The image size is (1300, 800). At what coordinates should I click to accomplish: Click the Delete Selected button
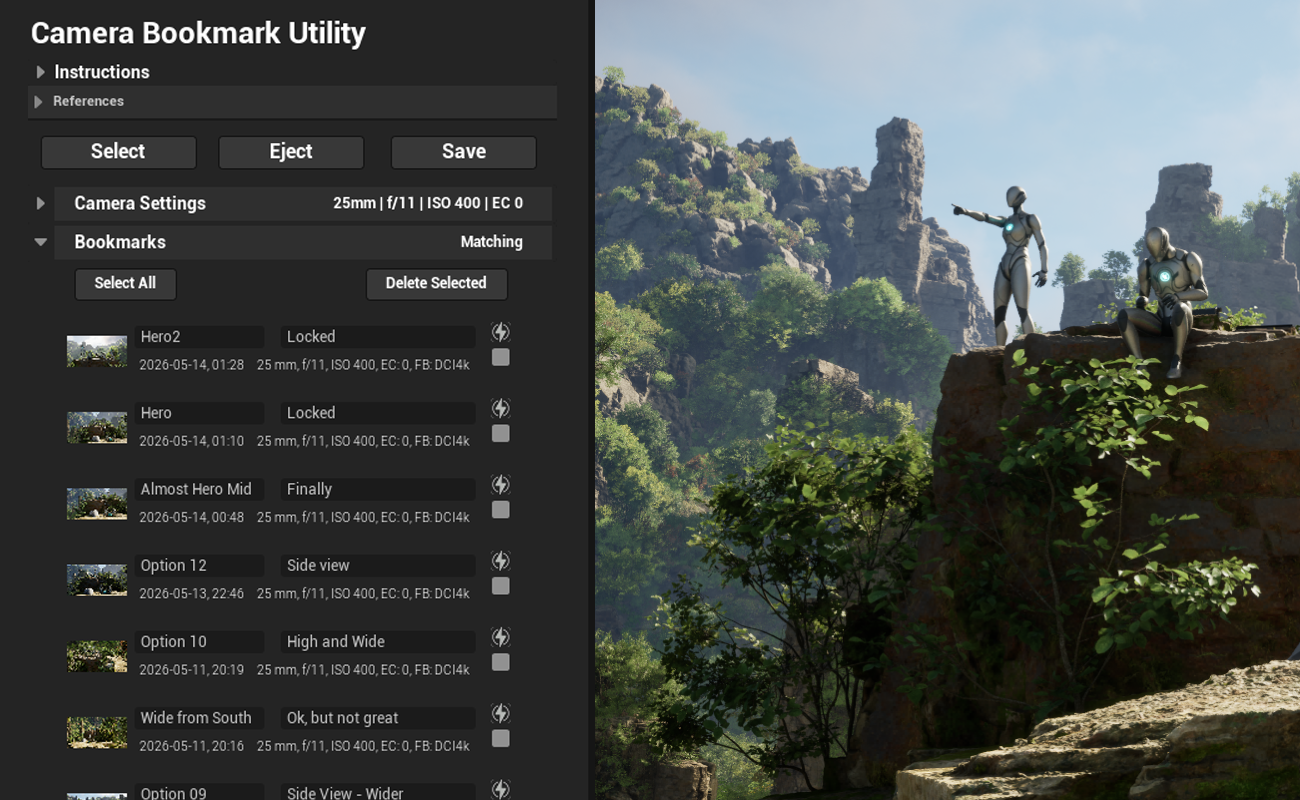click(x=436, y=284)
